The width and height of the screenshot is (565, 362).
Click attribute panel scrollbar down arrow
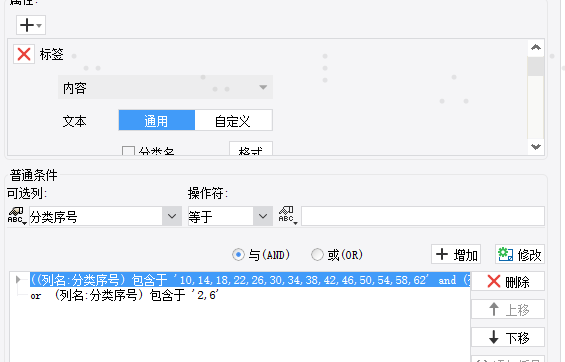point(536,147)
